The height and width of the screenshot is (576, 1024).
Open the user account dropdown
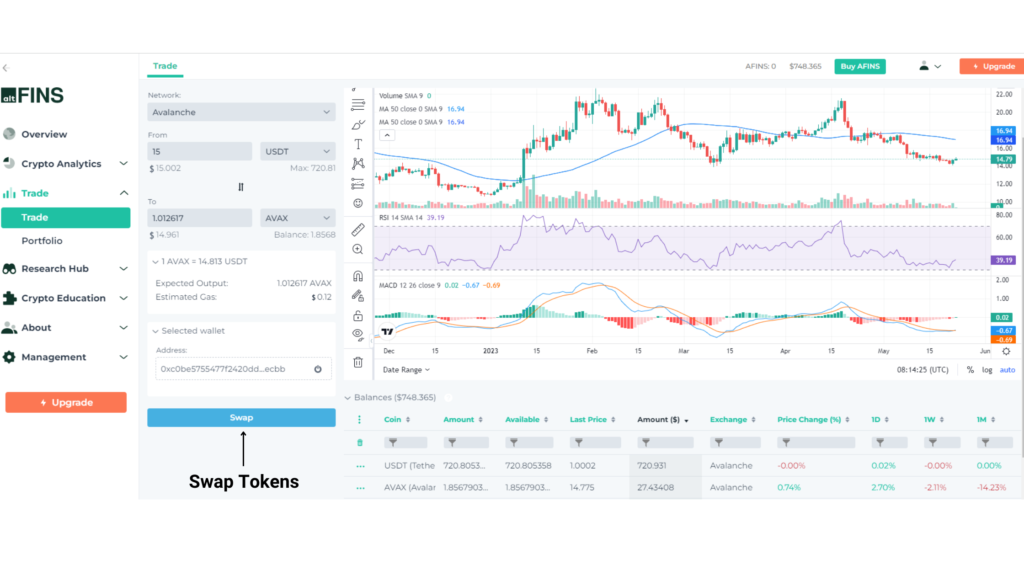pyautogui.click(x=930, y=67)
